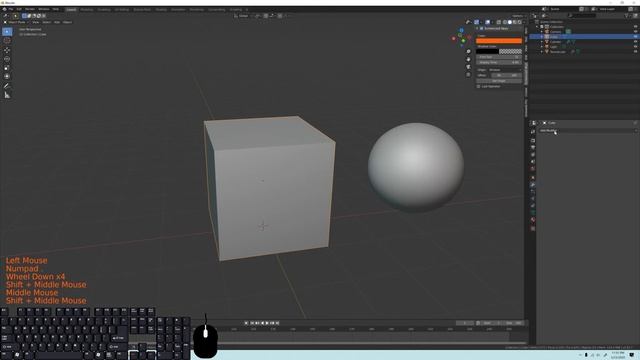Open the Tool properties tab

click(533, 132)
